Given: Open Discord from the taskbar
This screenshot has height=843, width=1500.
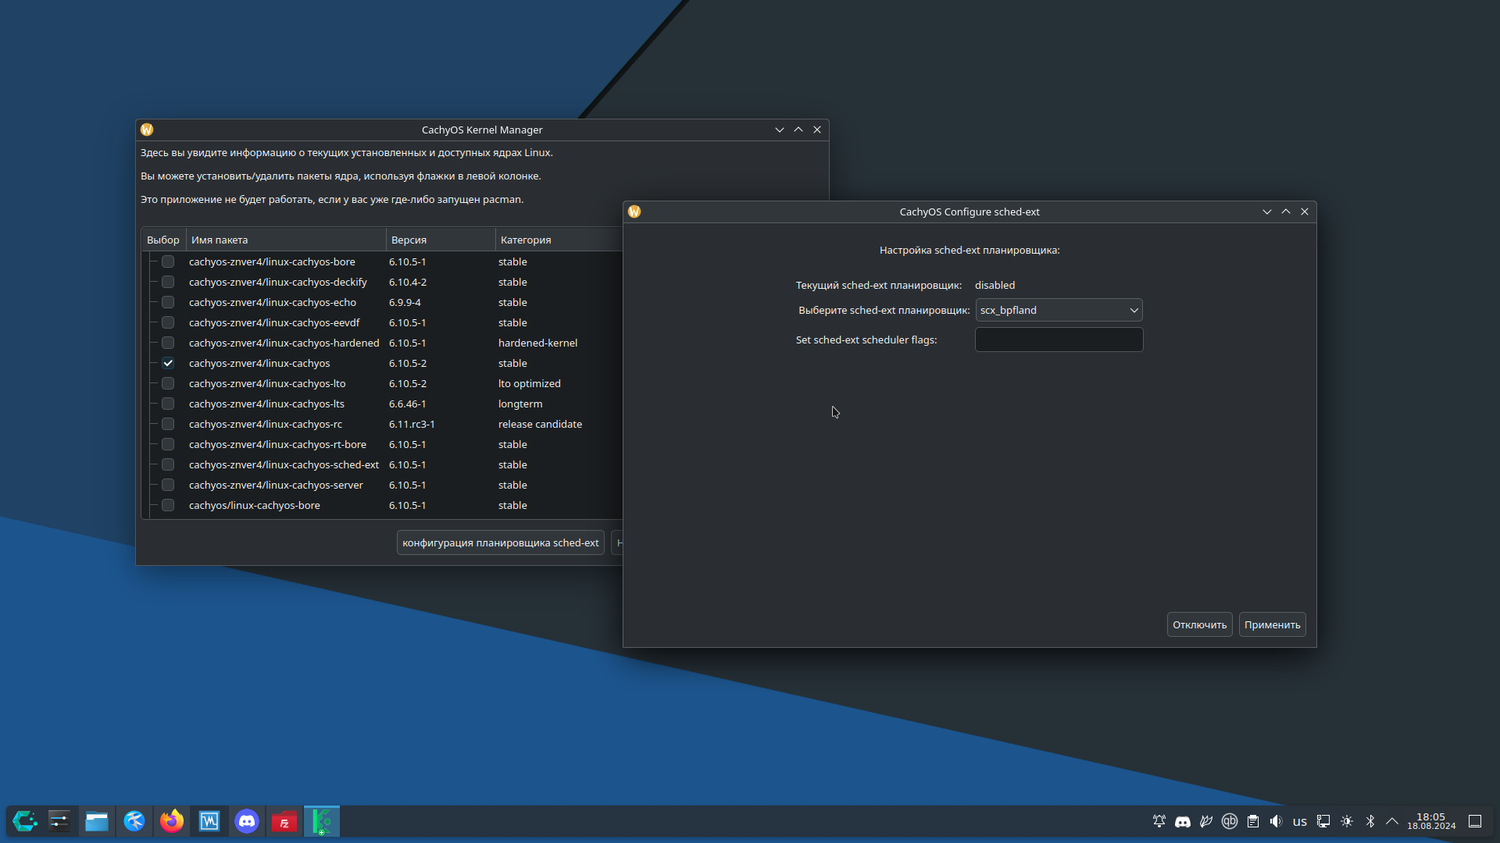Looking at the screenshot, I should pos(247,821).
